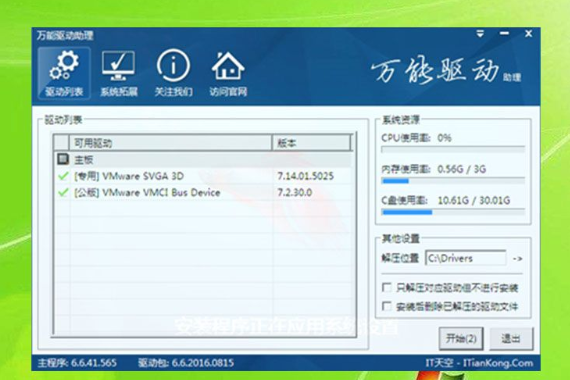Image resolution: width=570 pixels, height=380 pixels.
Task: Click 驱动包: 6.6.2016.0815 status text
Action: (x=186, y=363)
